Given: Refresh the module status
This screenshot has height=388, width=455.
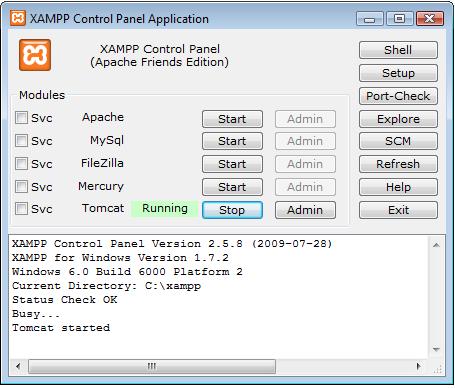Looking at the screenshot, I should click(398, 164).
